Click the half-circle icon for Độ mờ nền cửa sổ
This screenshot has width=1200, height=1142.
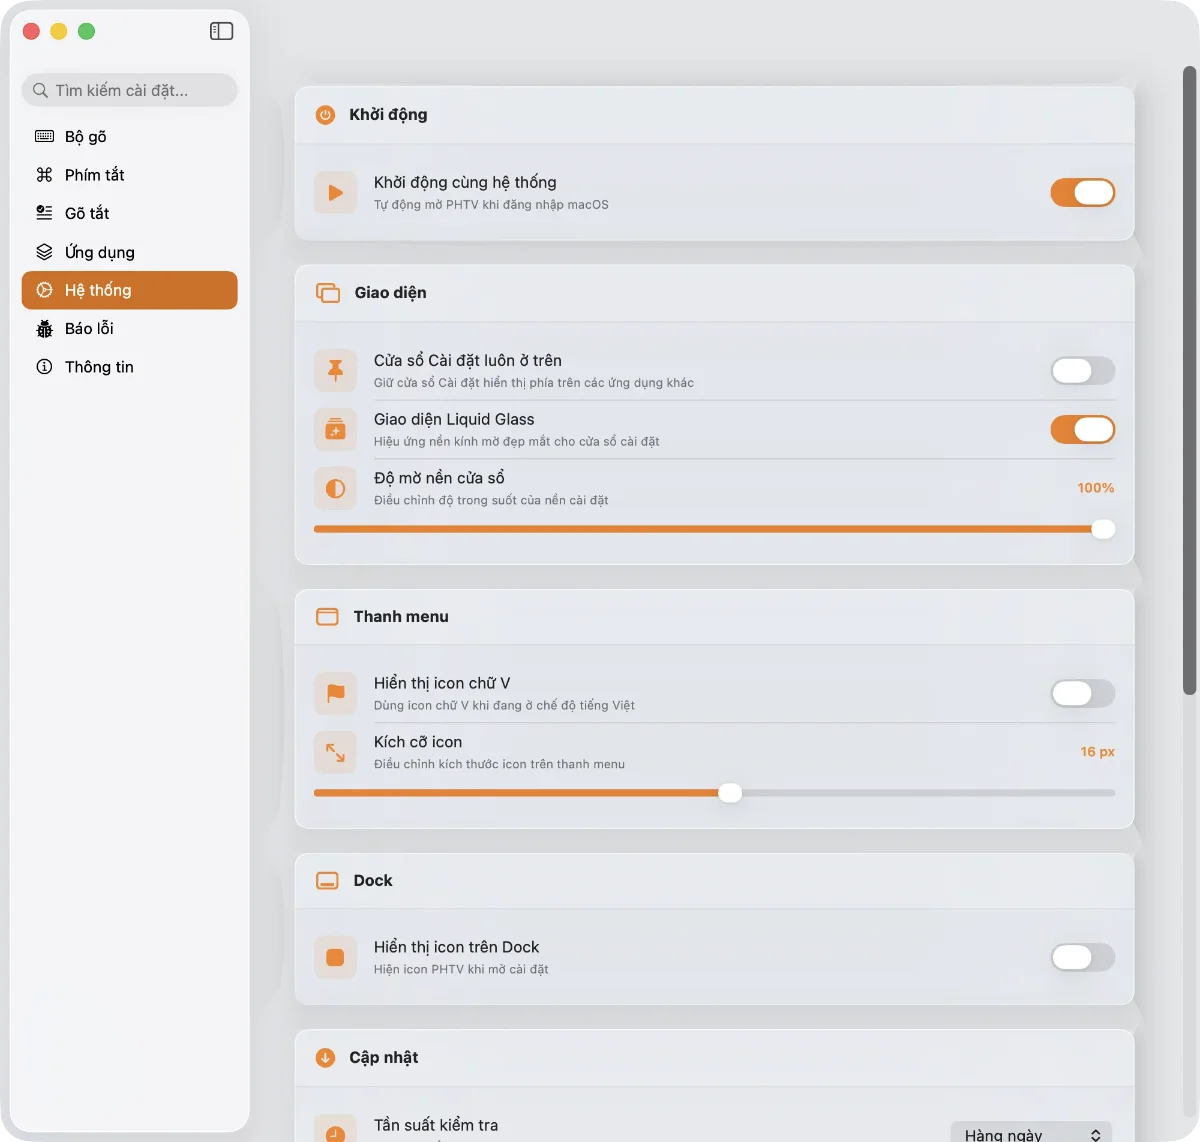tap(335, 489)
